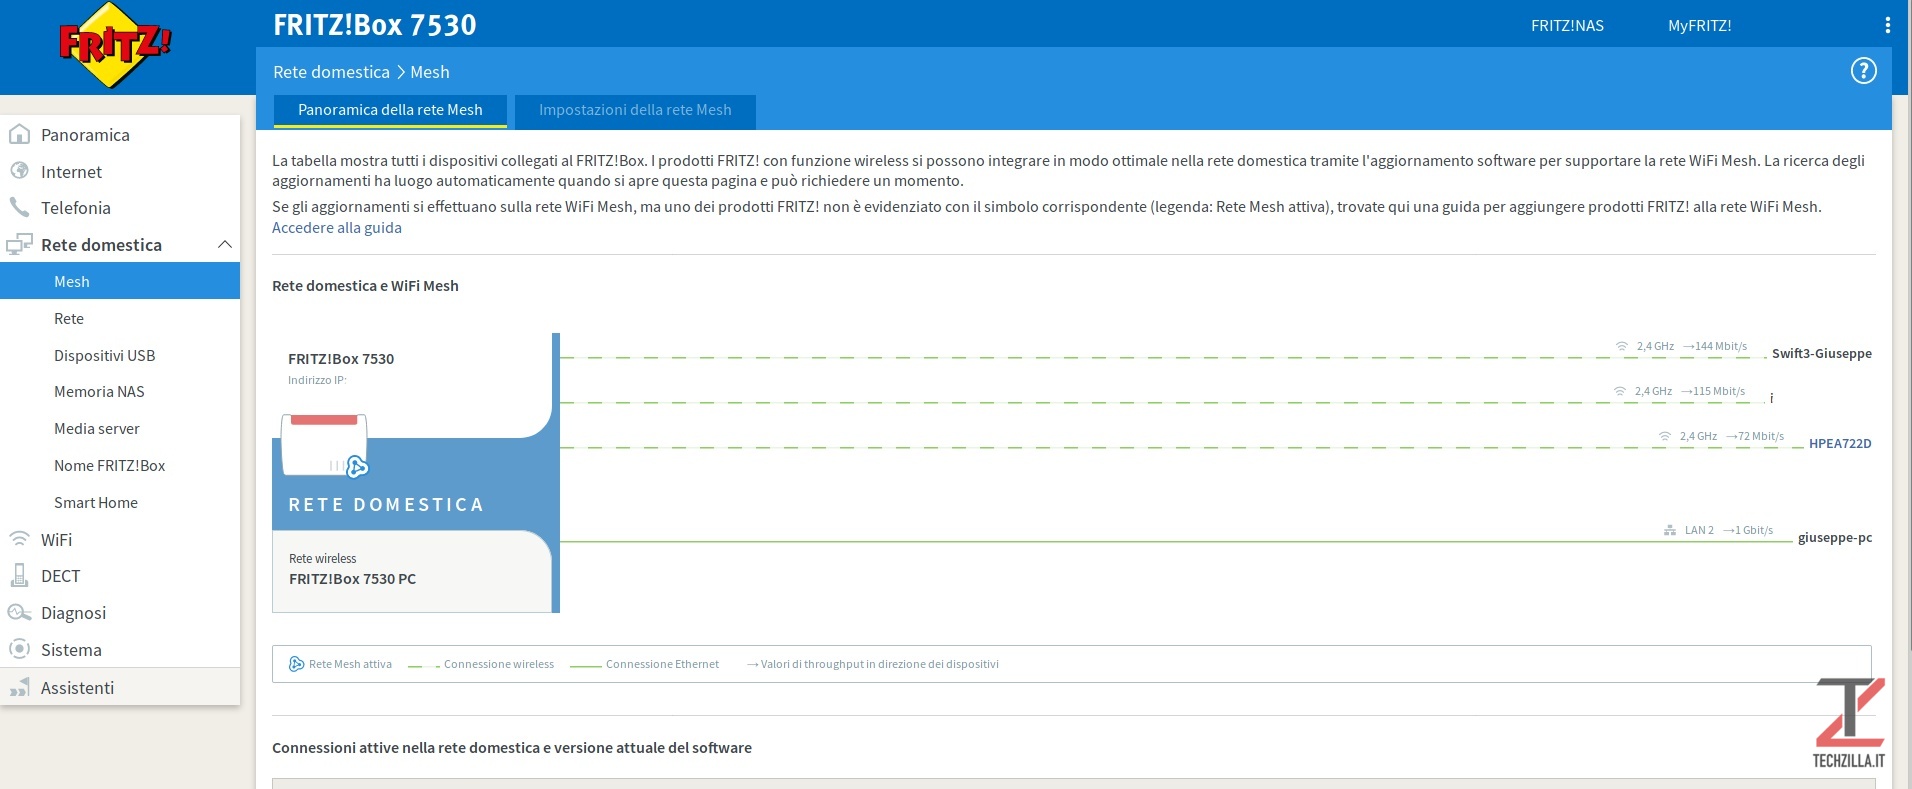The height and width of the screenshot is (789, 1912).
Task: Switch to Panoramica della rete Mesh tab
Action: coord(390,110)
